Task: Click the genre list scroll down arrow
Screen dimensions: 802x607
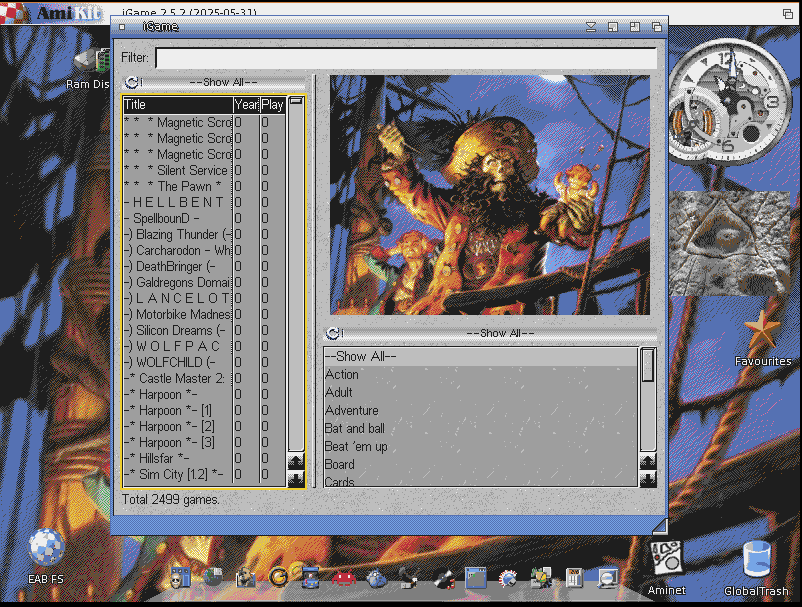Action: point(648,479)
